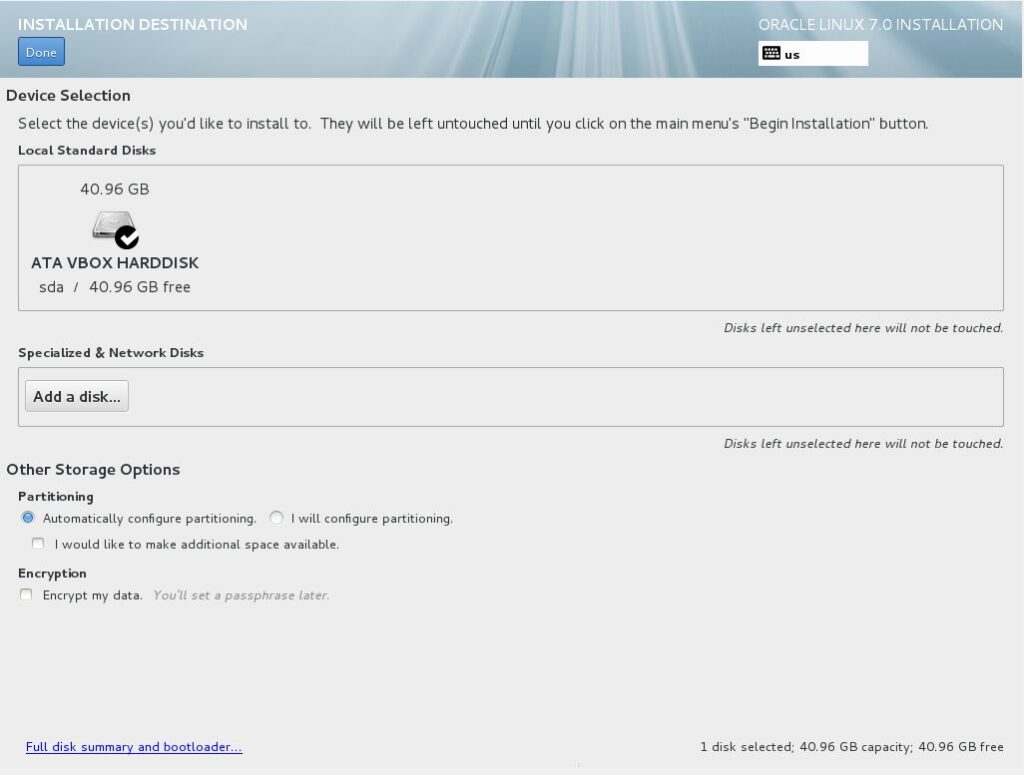Click the 1 disk selected status summary
This screenshot has height=775, width=1024.
(852, 746)
